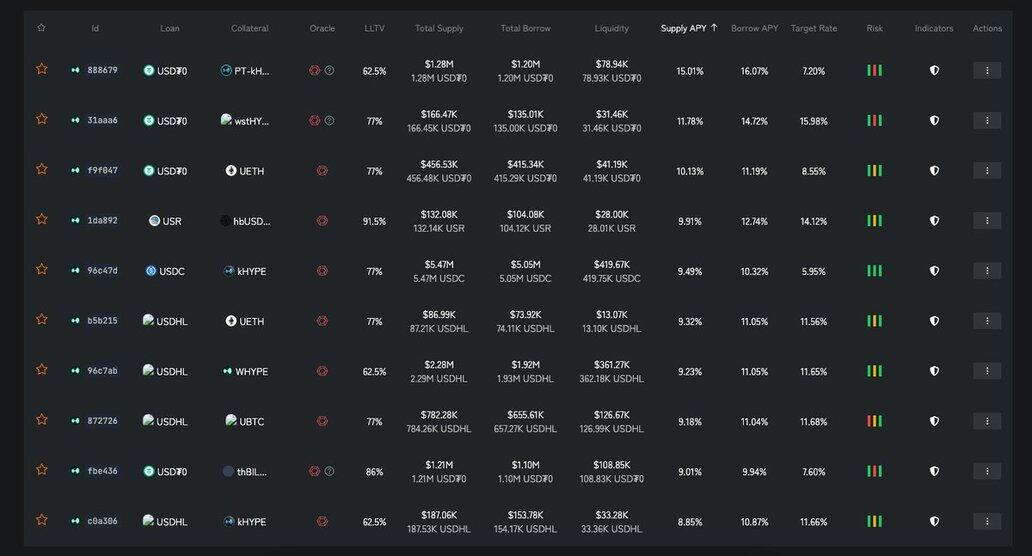Click the oracle icon for market f9f047
Image resolution: width=1032 pixels, height=556 pixels.
(322, 171)
